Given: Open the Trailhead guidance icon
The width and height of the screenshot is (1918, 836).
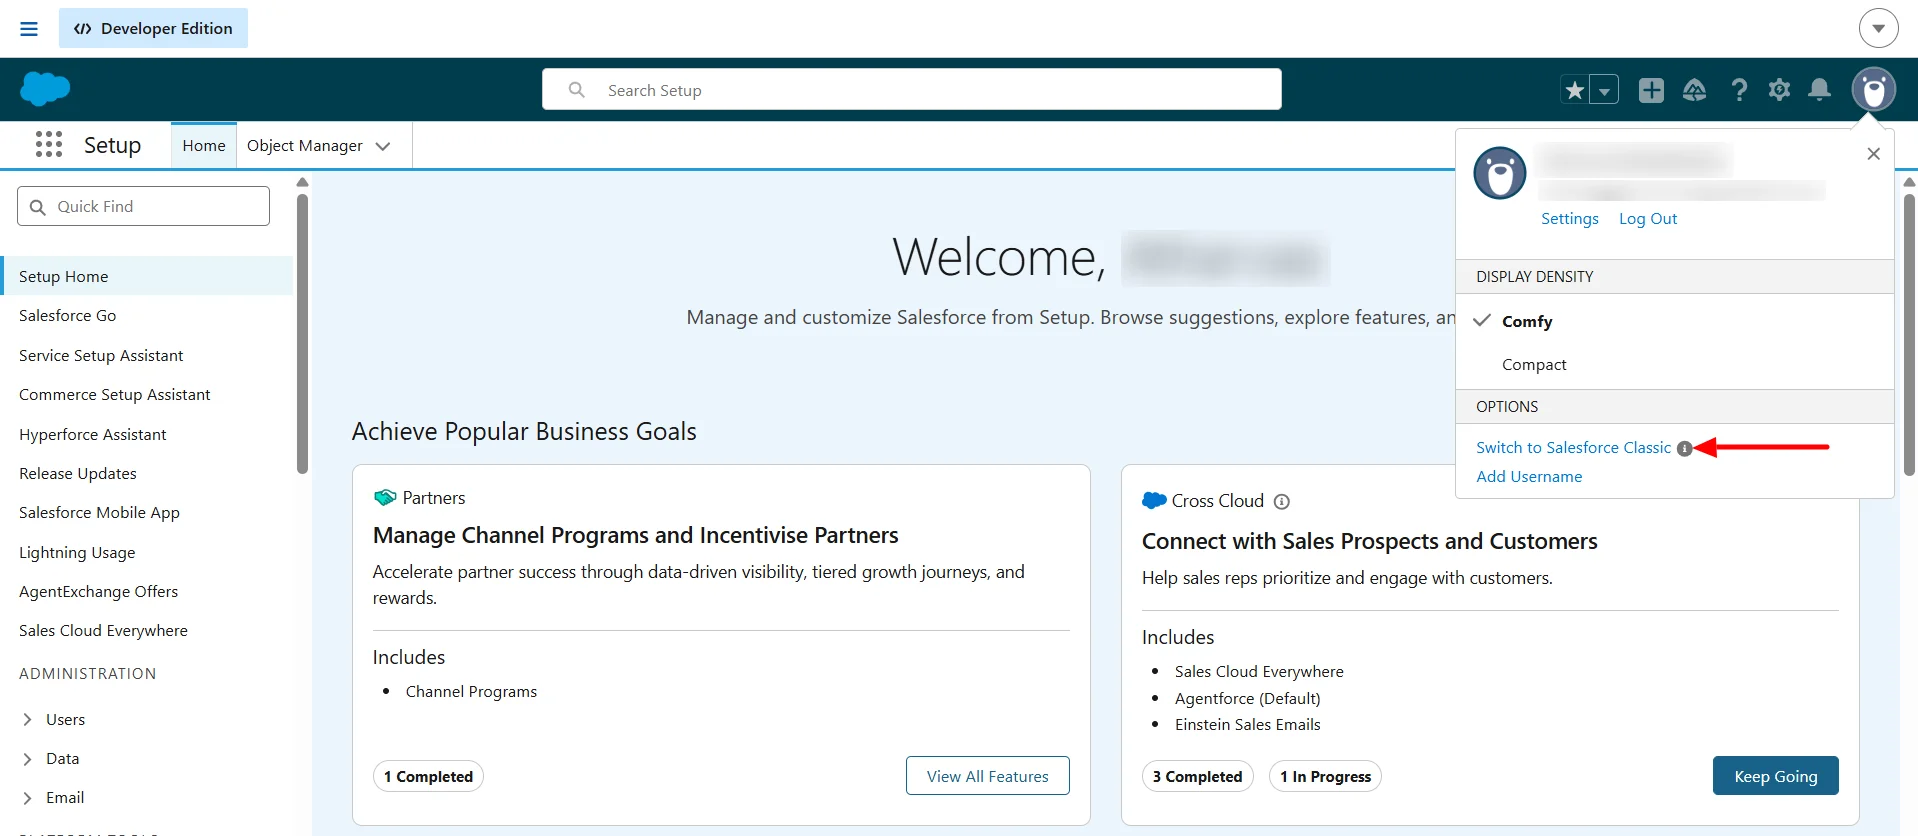Looking at the screenshot, I should (x=1695, y=90).
